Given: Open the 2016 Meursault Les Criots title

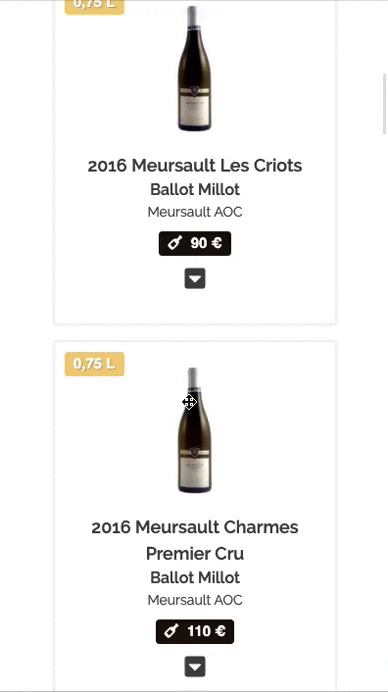Looking at the screenshot, I should 195,166.
